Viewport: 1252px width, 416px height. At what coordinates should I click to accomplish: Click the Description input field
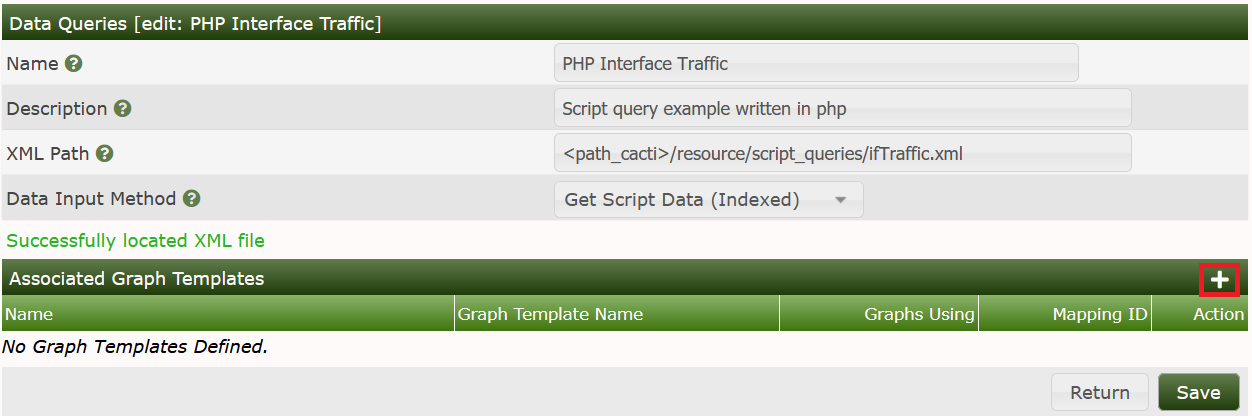point(842,108)
